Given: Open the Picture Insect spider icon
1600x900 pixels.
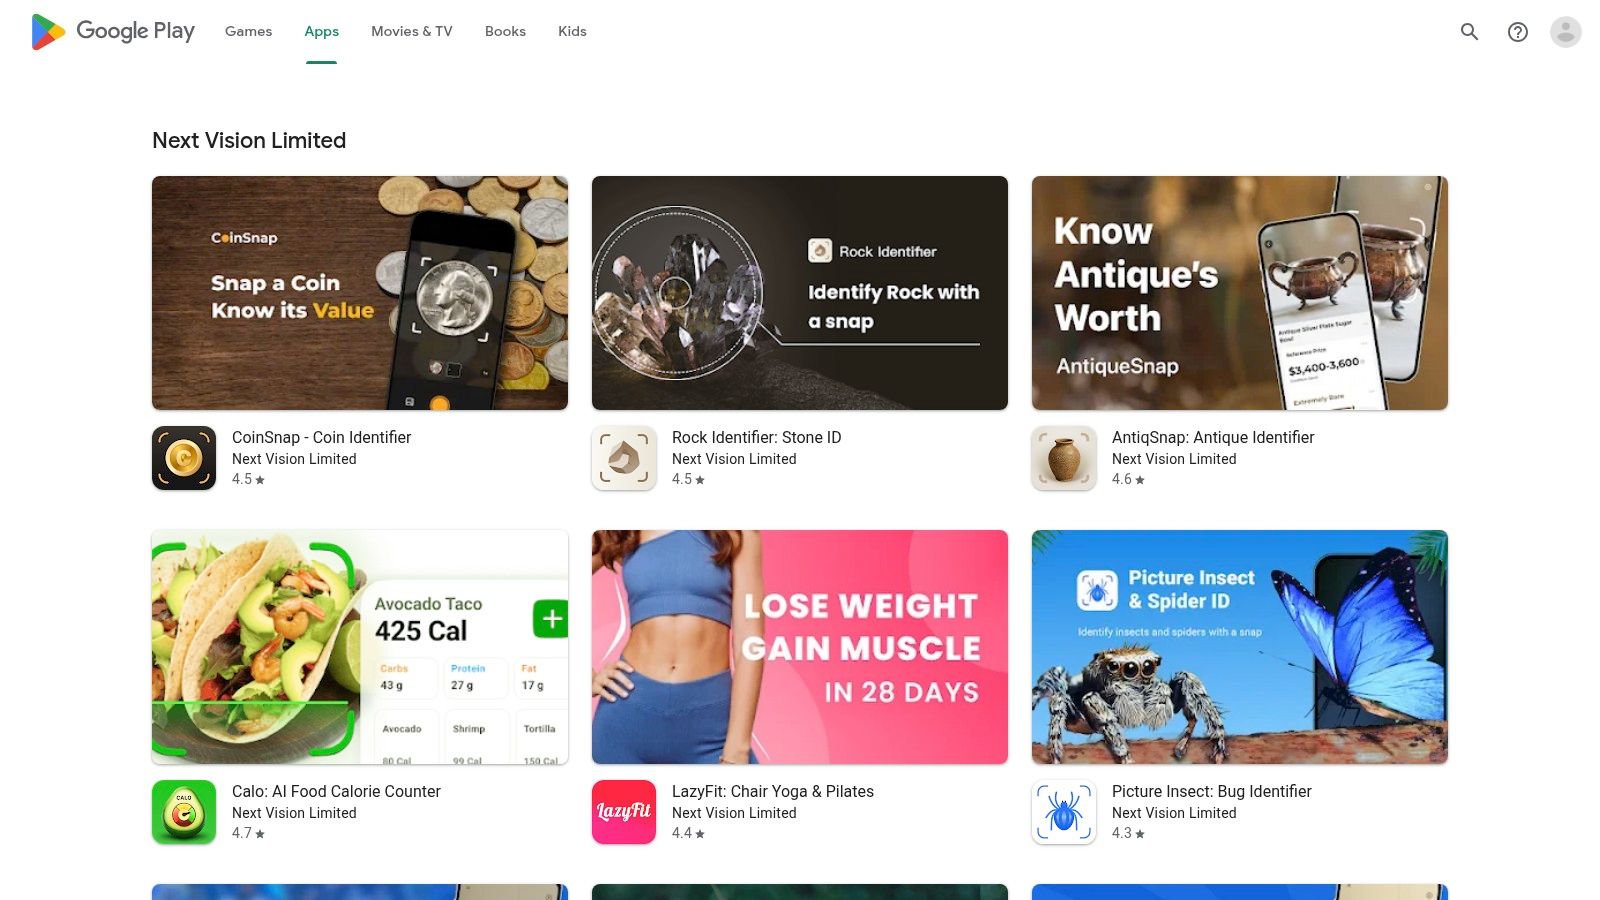Looking at the screenshot, I should (1064, 812).
